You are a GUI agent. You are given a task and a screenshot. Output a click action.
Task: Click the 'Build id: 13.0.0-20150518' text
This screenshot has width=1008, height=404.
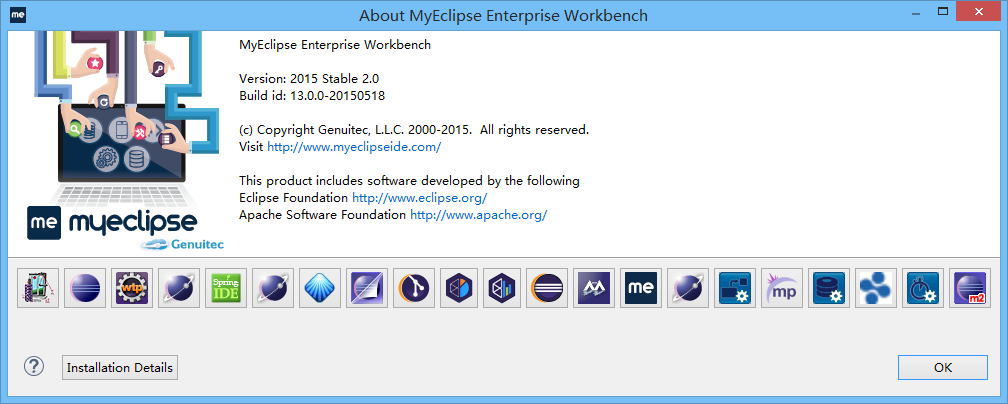tap(312, 96)
